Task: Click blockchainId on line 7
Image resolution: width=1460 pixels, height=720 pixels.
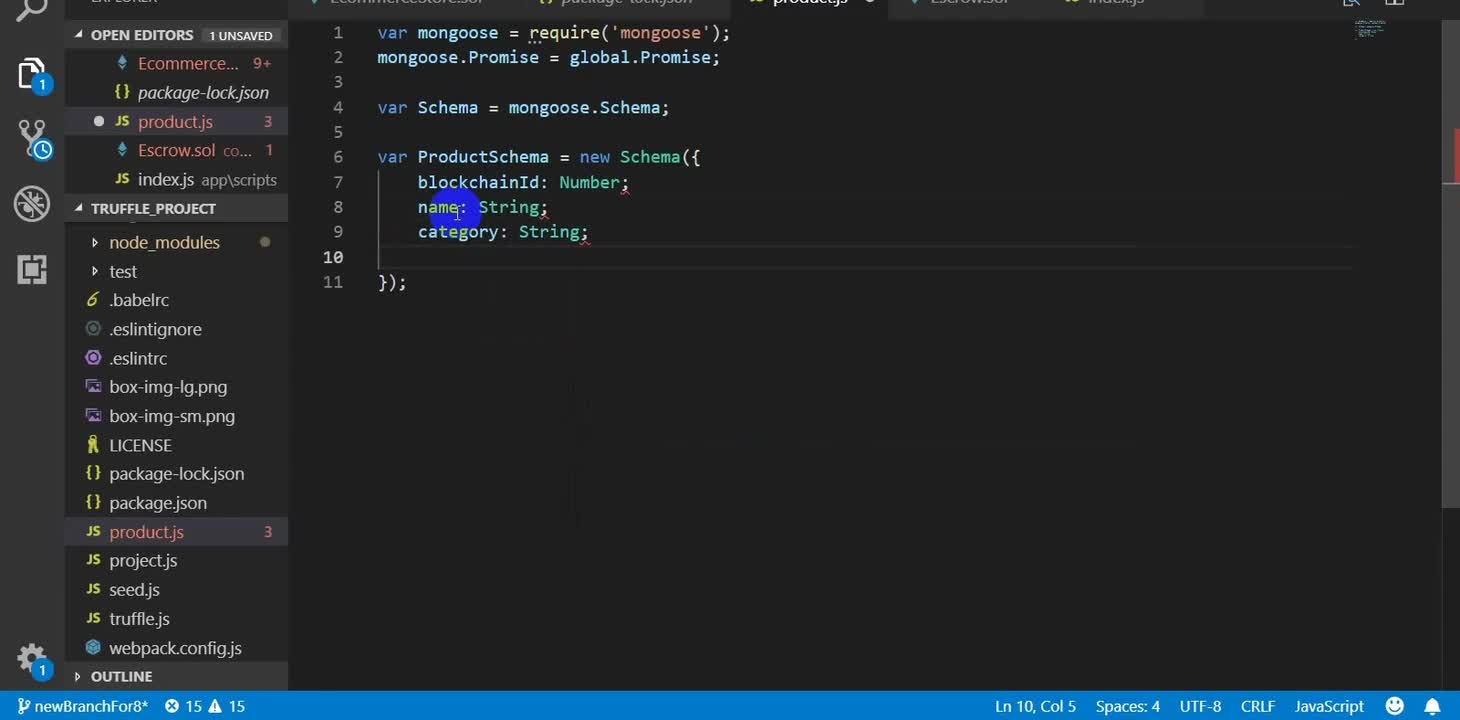Action: coord(478,182)
